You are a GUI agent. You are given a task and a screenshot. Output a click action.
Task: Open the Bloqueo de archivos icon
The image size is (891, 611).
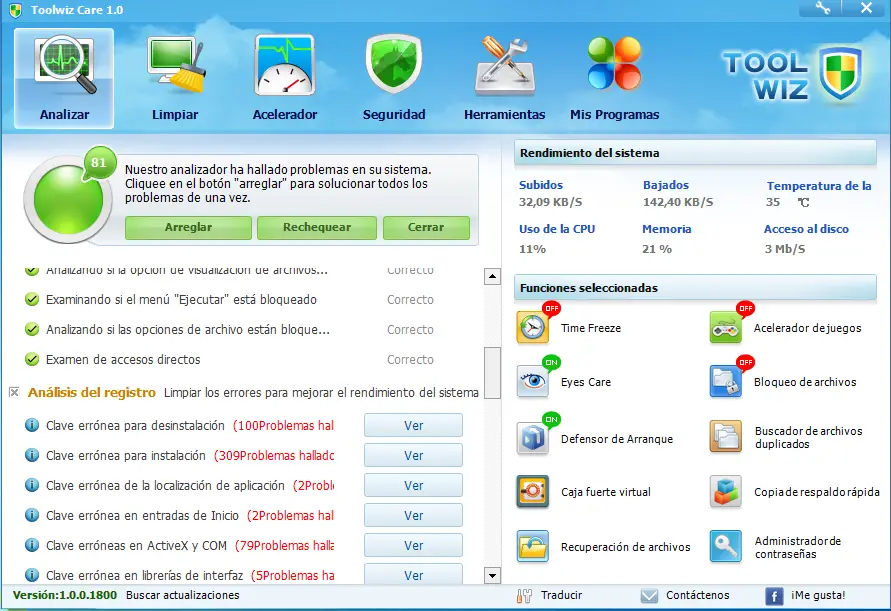(x=726, y=381)
